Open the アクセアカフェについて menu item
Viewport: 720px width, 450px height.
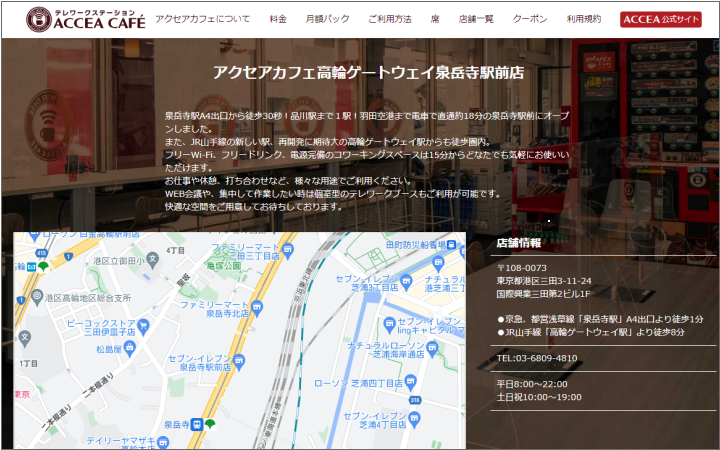pyautogui.click(x=202, y=19)
